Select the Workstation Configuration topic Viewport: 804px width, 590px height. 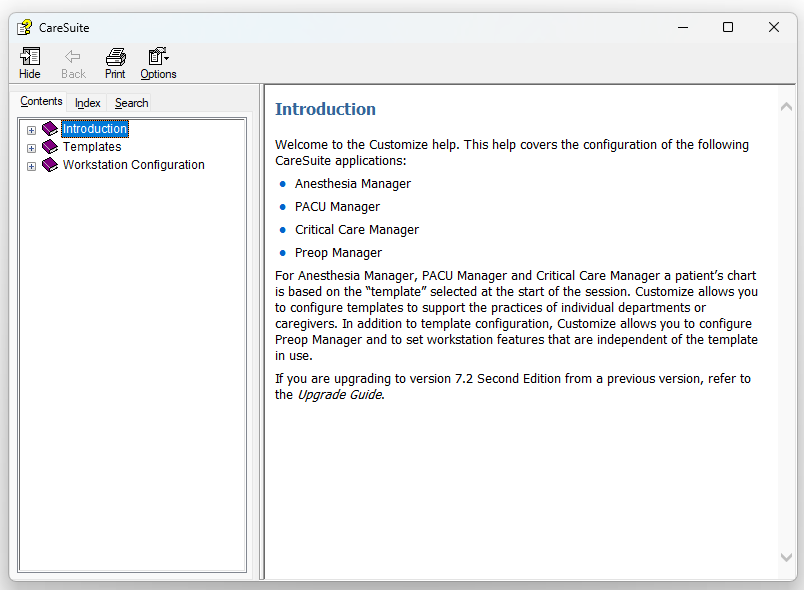134,165
